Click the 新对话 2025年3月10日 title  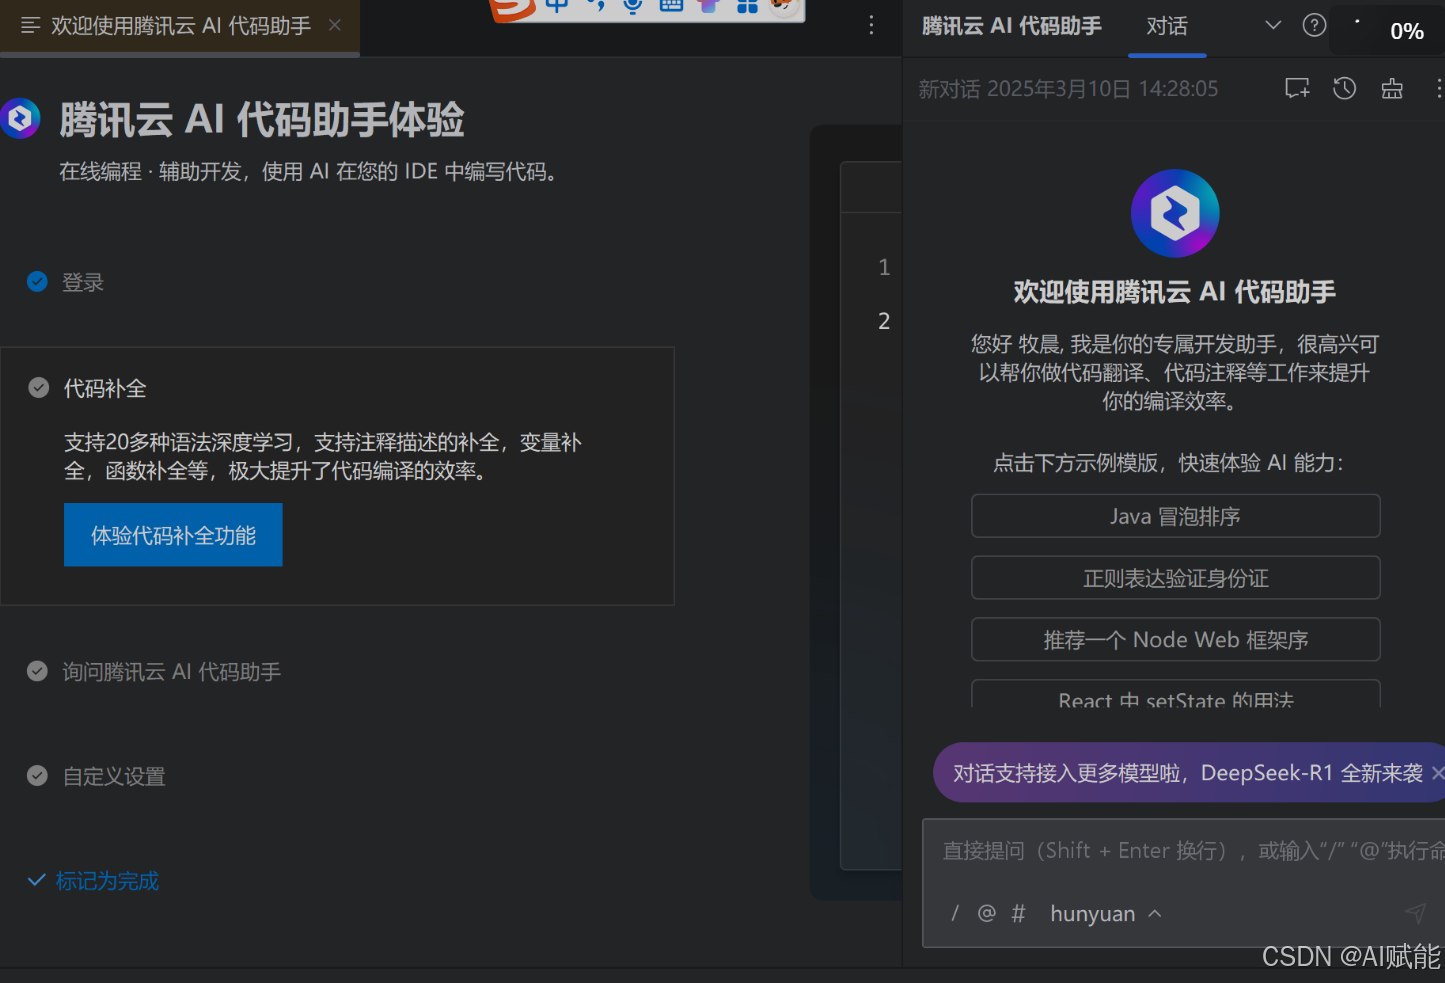pyautogui.click(x=1068, y=89)
